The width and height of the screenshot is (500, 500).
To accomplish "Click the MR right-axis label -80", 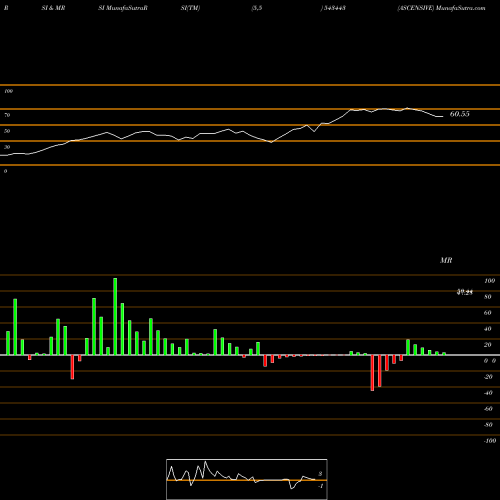I will (x=488, y=425).
